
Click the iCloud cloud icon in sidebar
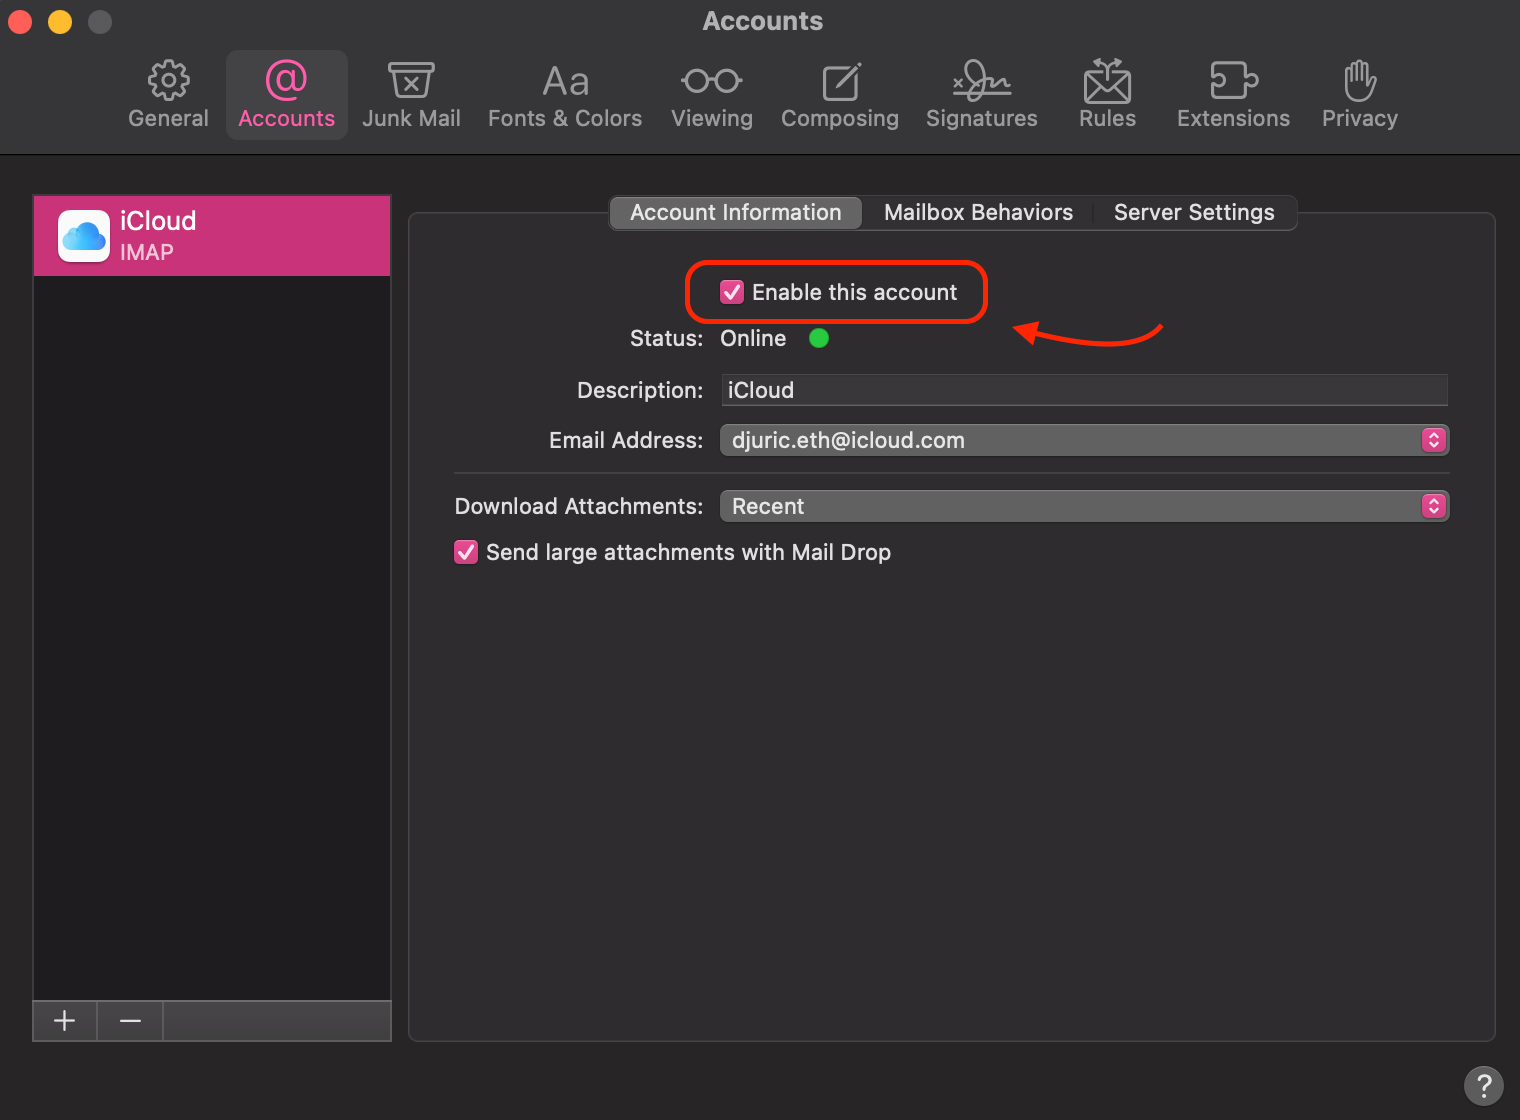(84, 236)
